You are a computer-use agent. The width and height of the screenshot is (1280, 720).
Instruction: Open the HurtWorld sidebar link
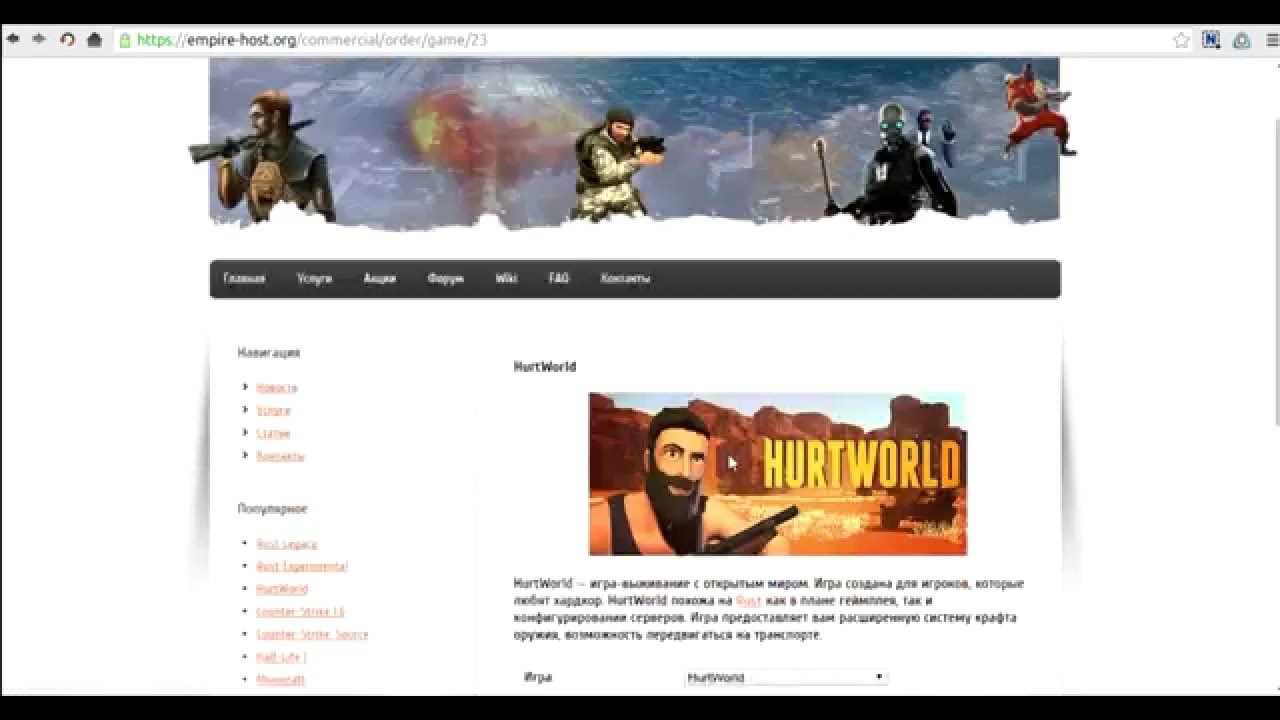282,589
